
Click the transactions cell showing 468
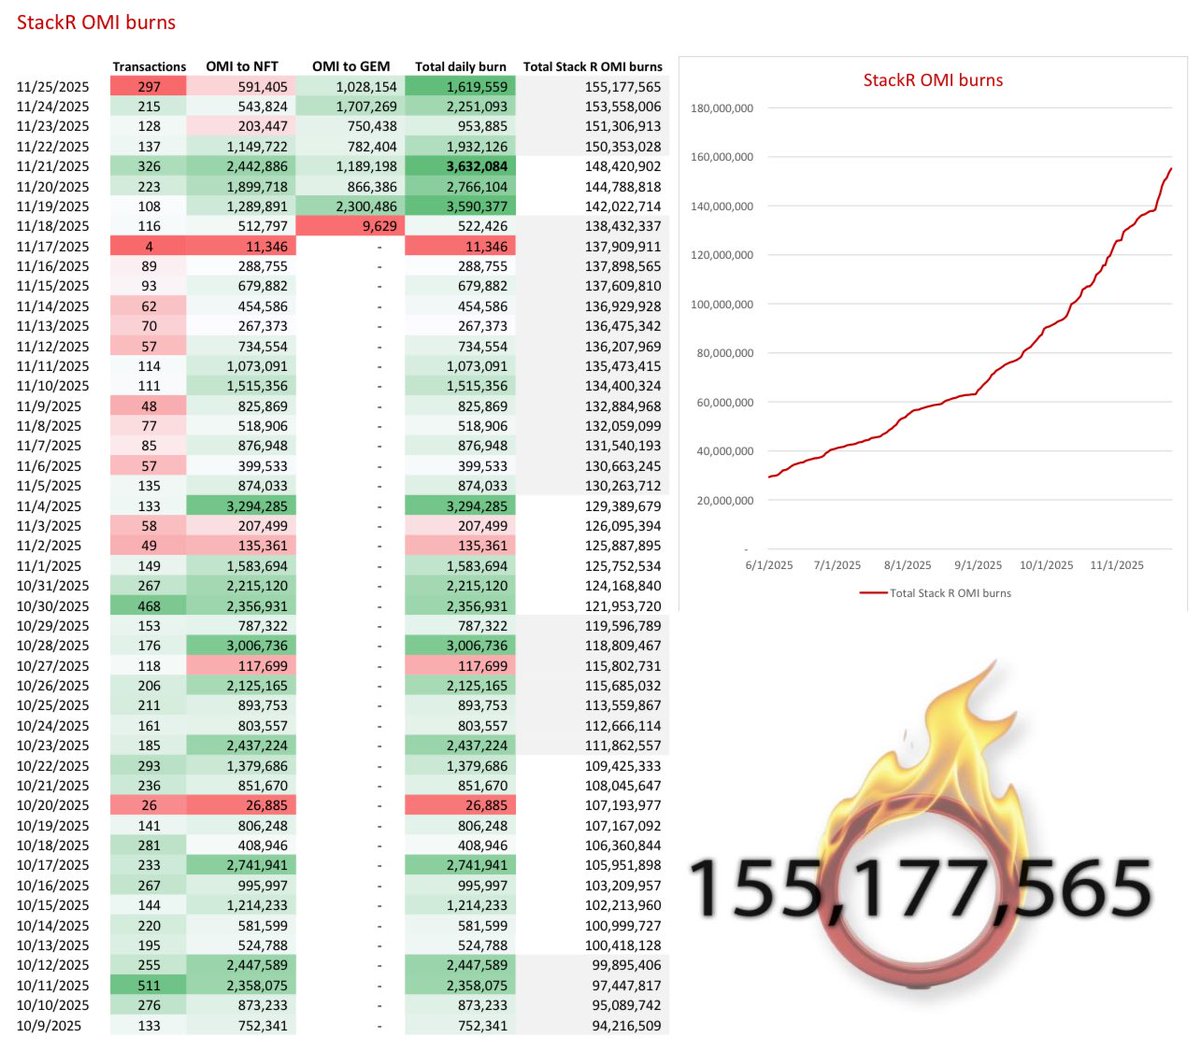pos(149,606)
